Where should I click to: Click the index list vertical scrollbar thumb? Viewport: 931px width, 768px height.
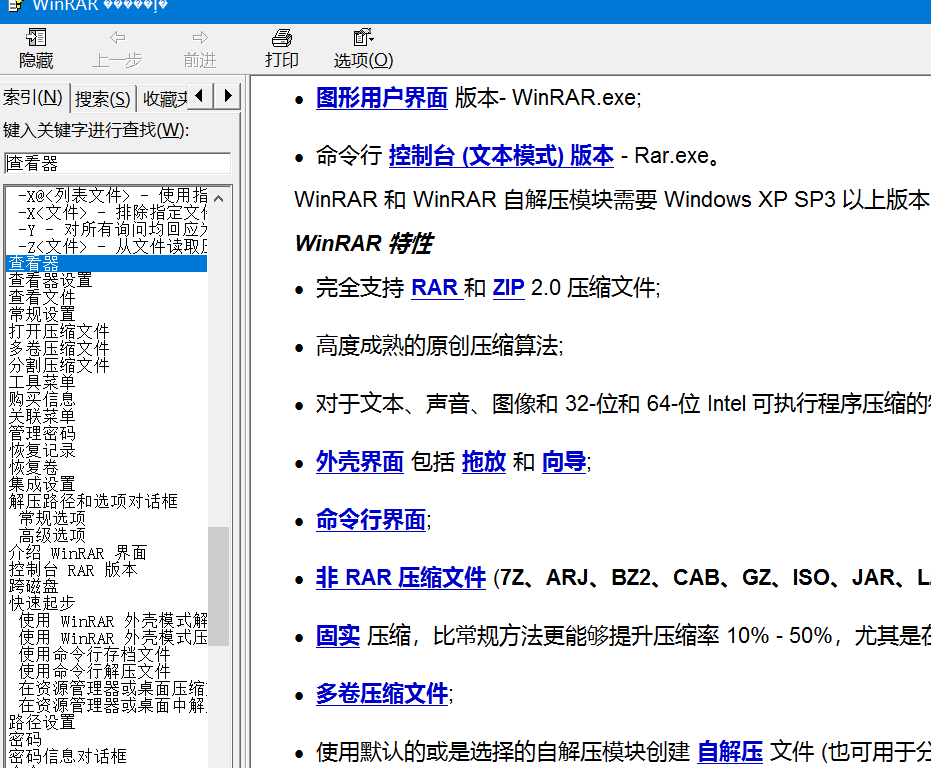click(x=218, y=585)
